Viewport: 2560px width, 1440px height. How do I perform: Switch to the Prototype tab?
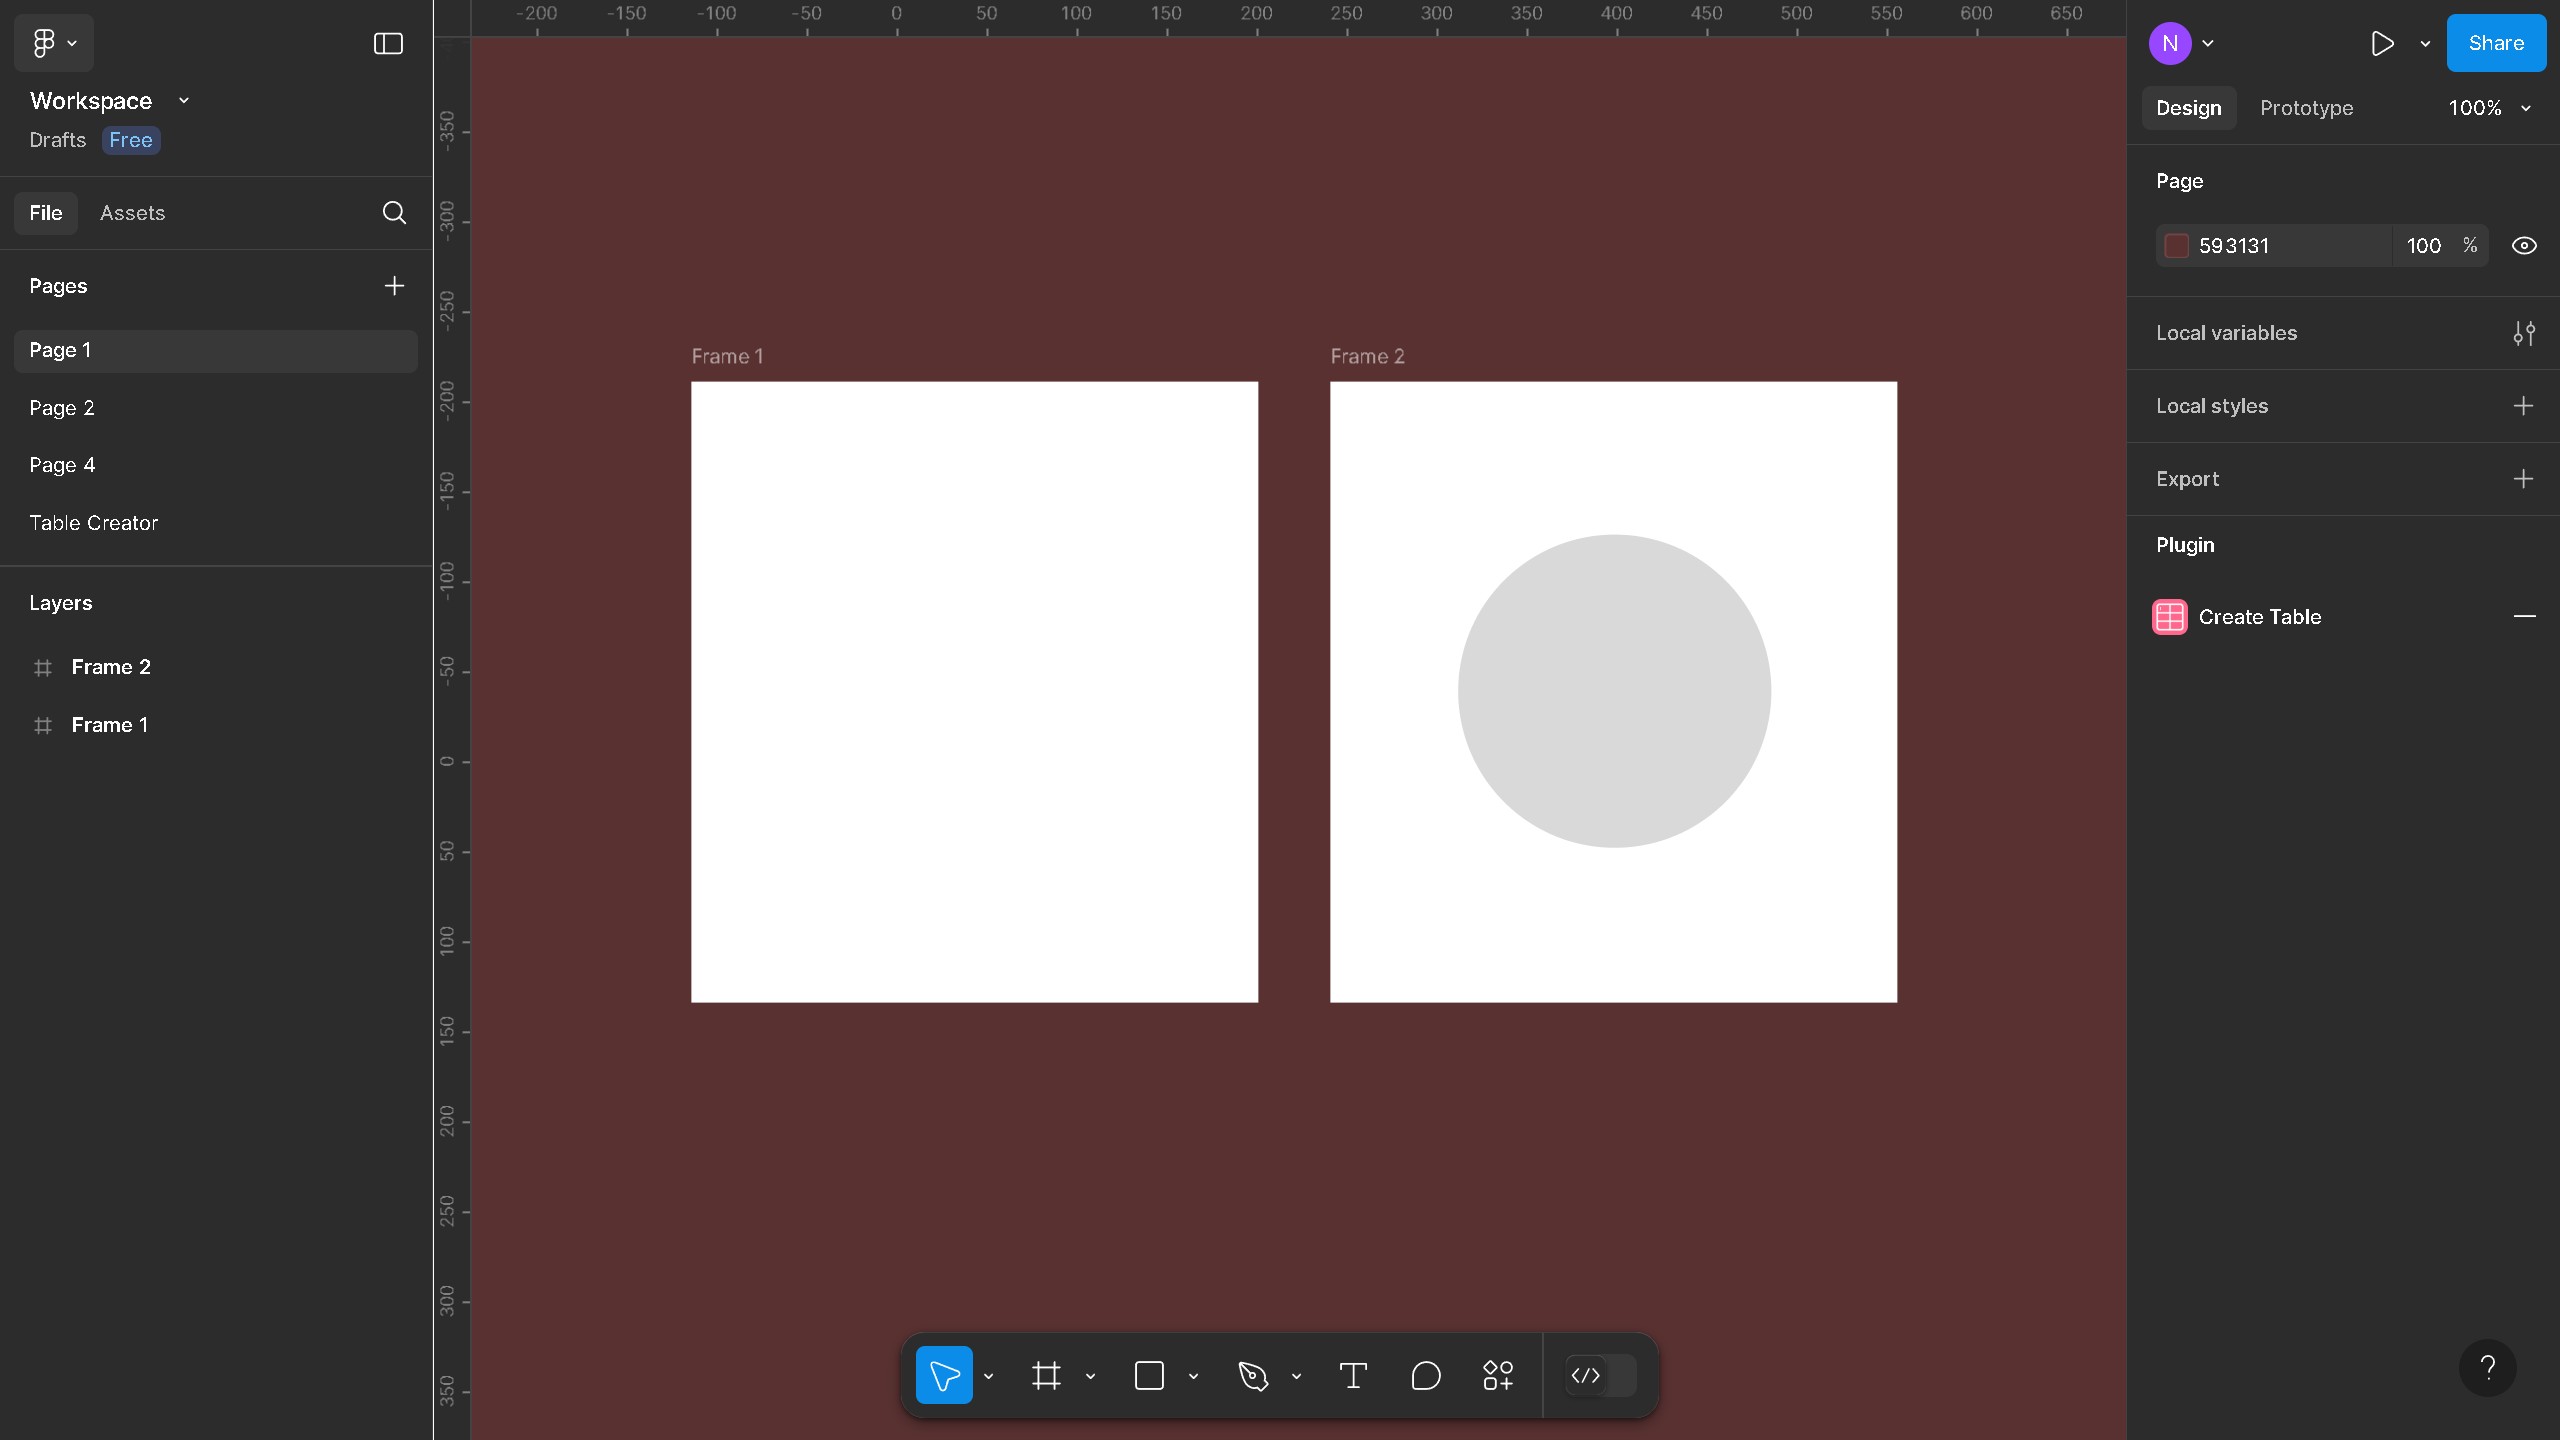(2307, 108)
